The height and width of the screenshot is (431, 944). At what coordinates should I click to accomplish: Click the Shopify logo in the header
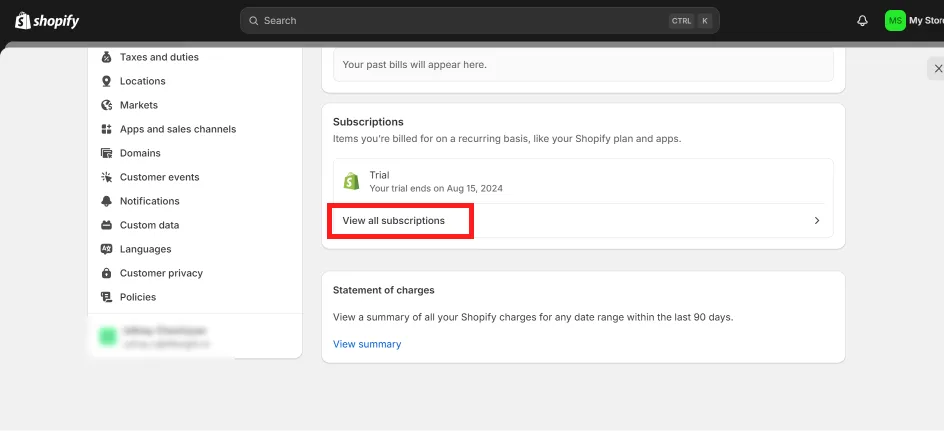point(47,20)
